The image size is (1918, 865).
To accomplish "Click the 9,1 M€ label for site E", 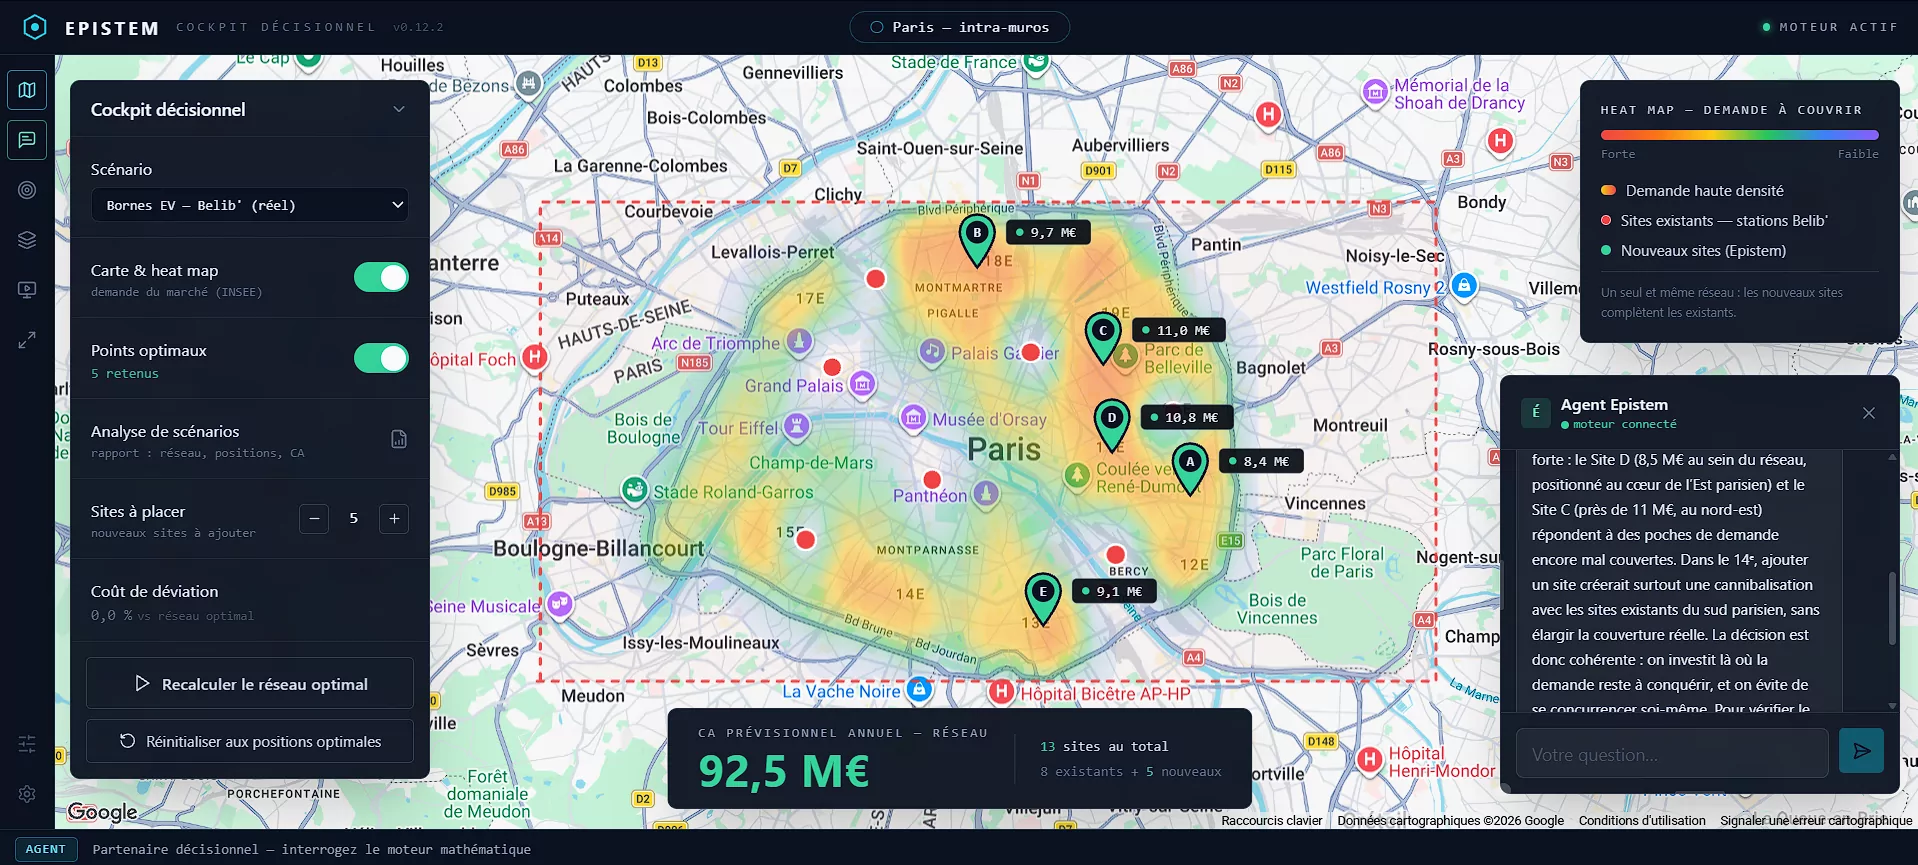I will click(x=1114, y=591).
